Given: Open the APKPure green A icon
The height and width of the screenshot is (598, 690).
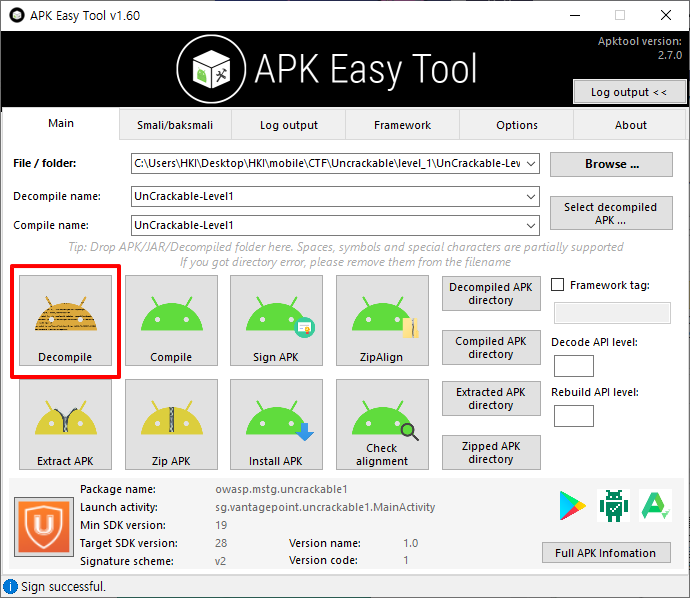Looking at the screenshot, I should tap(655, 506).
